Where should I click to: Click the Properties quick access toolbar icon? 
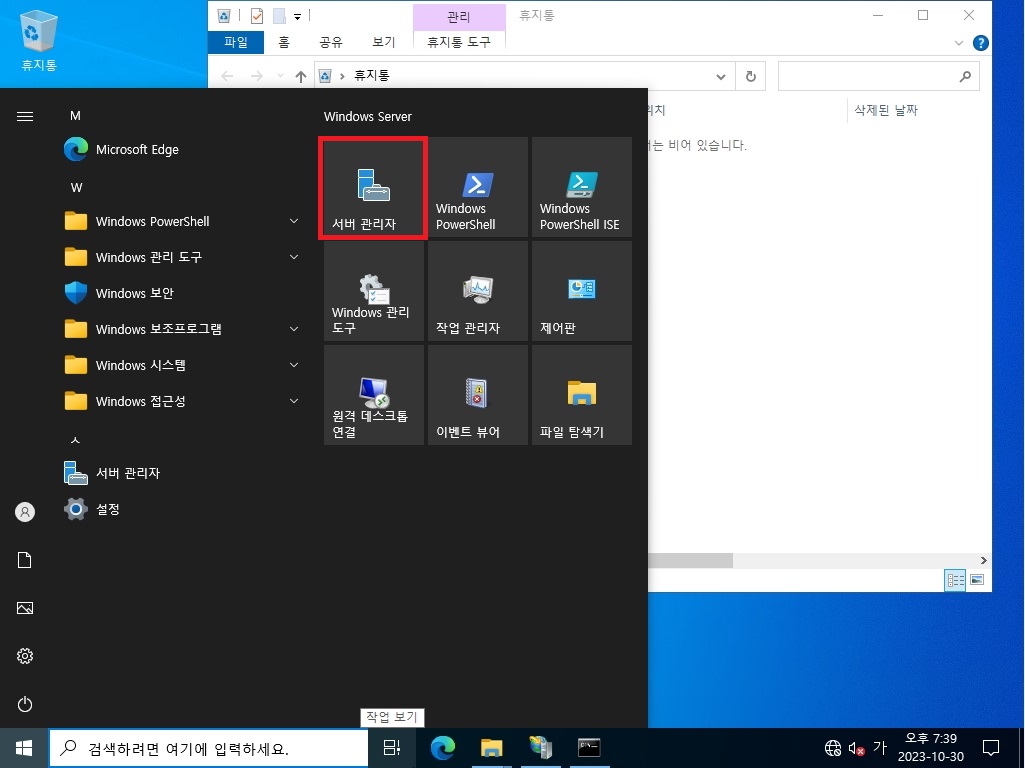pos(257,16)
